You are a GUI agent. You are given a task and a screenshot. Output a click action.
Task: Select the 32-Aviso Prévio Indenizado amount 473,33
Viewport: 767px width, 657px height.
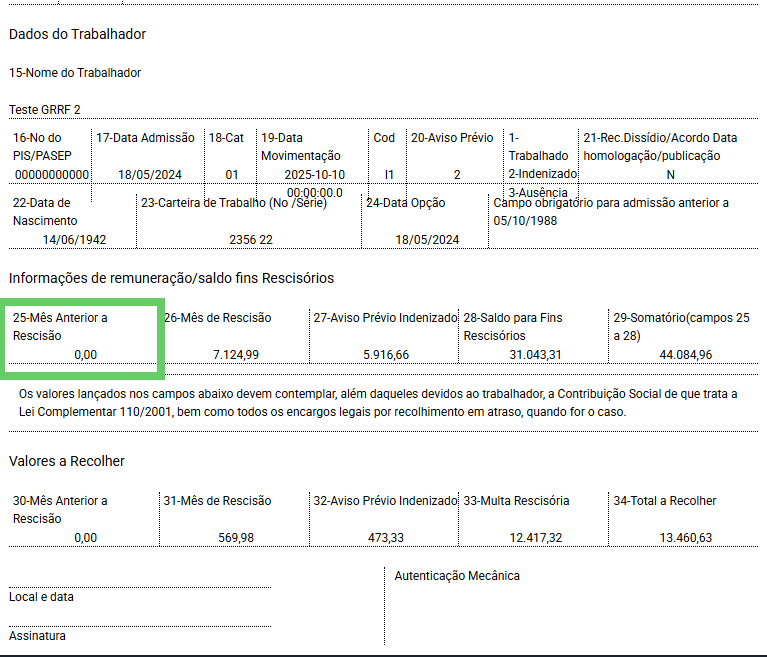(386, 538)
